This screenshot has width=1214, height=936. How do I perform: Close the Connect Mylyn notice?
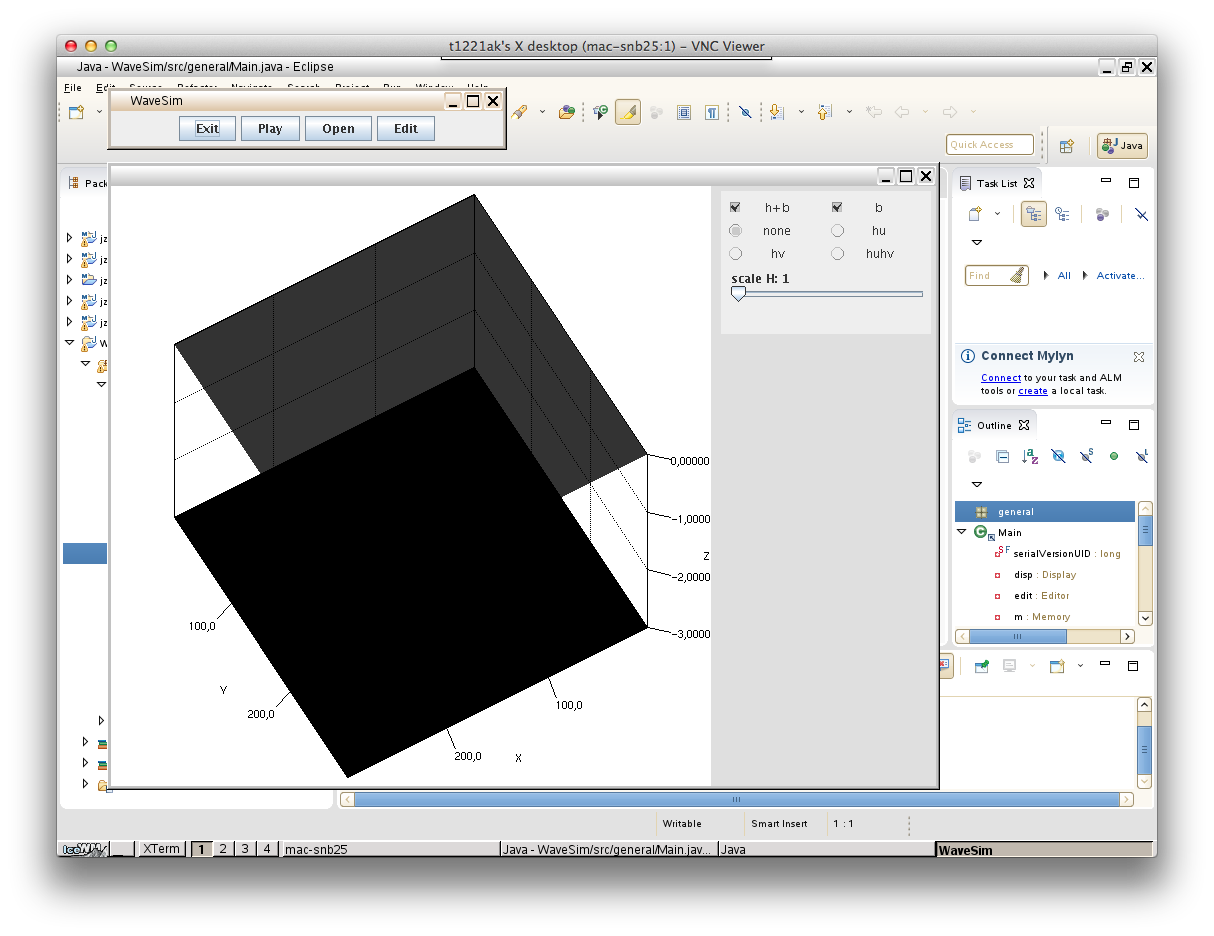point(1138,356)
